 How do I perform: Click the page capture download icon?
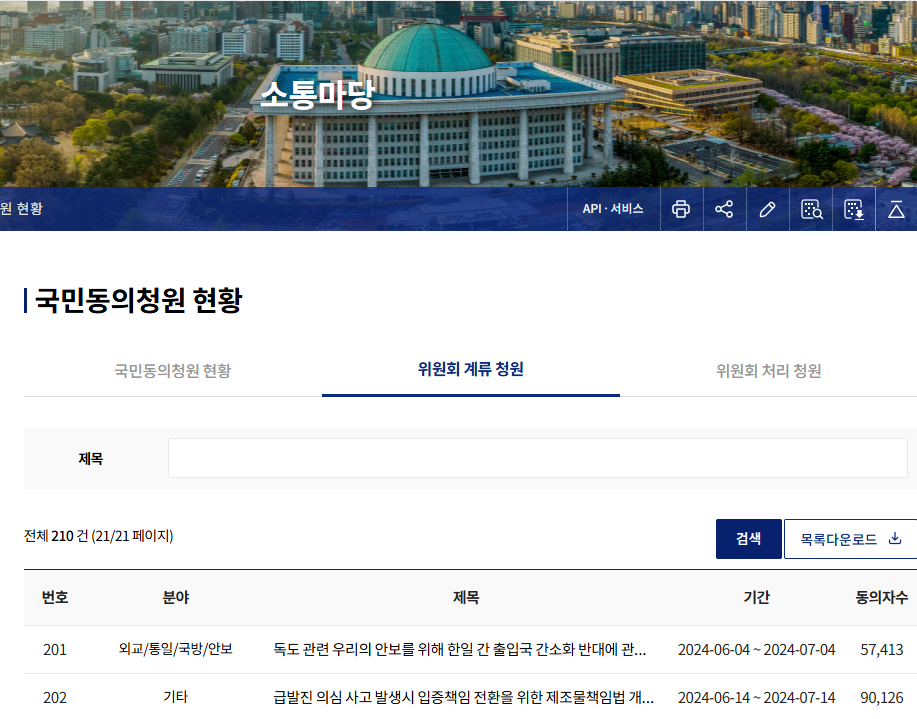(x=853, y=209)
